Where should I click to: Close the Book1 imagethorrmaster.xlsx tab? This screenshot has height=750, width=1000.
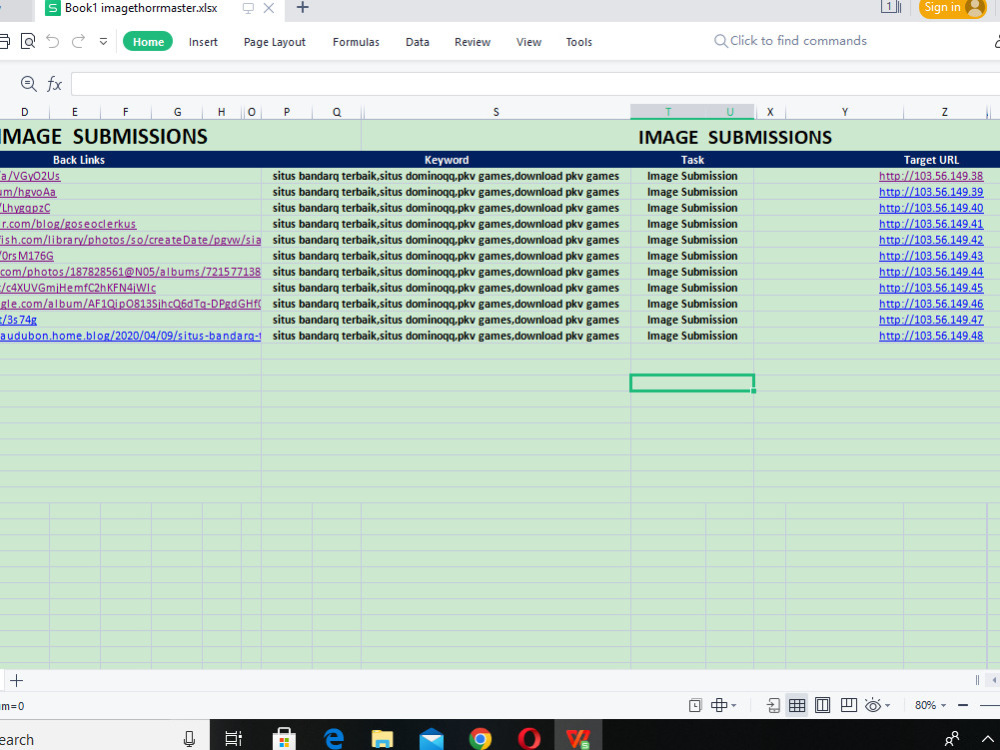click(269, 8)
